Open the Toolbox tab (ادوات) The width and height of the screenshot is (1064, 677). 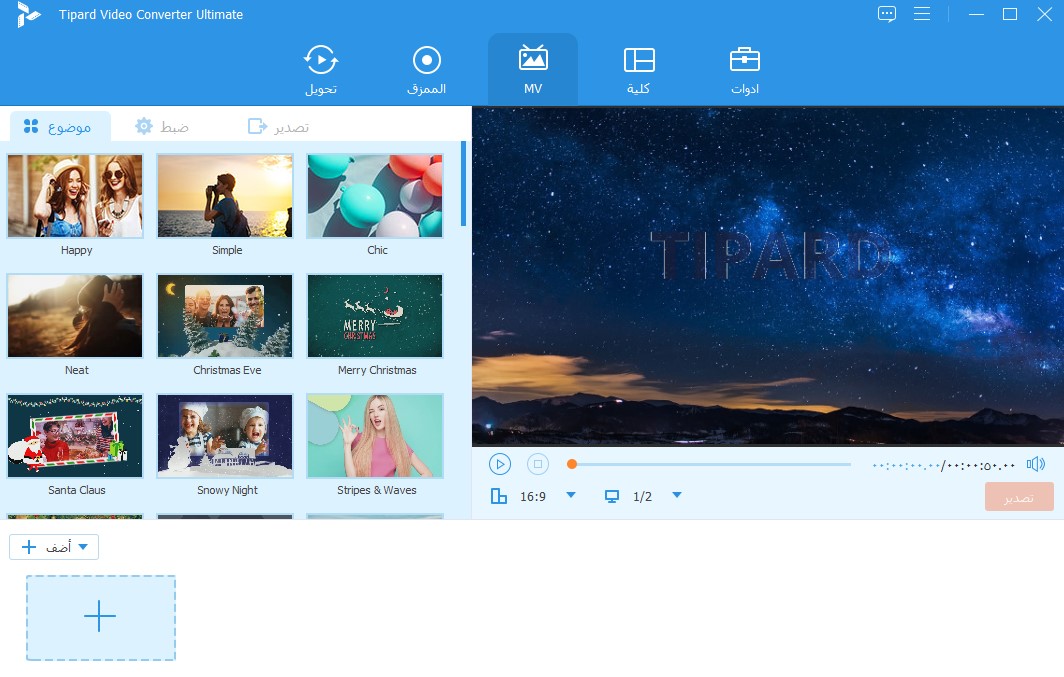point(744,70)
